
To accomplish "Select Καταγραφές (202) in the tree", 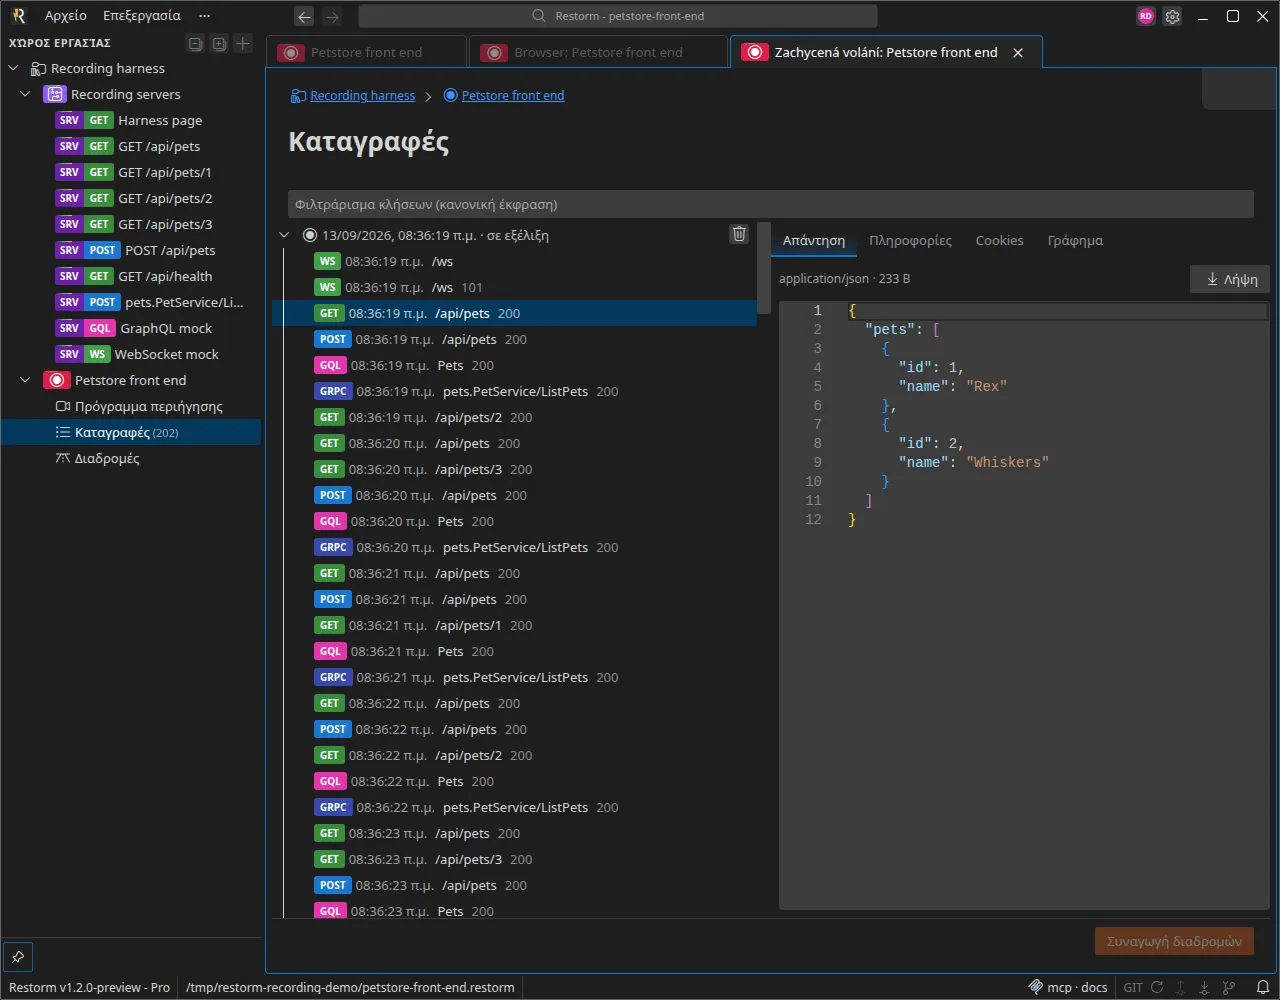I will point(130,433).
